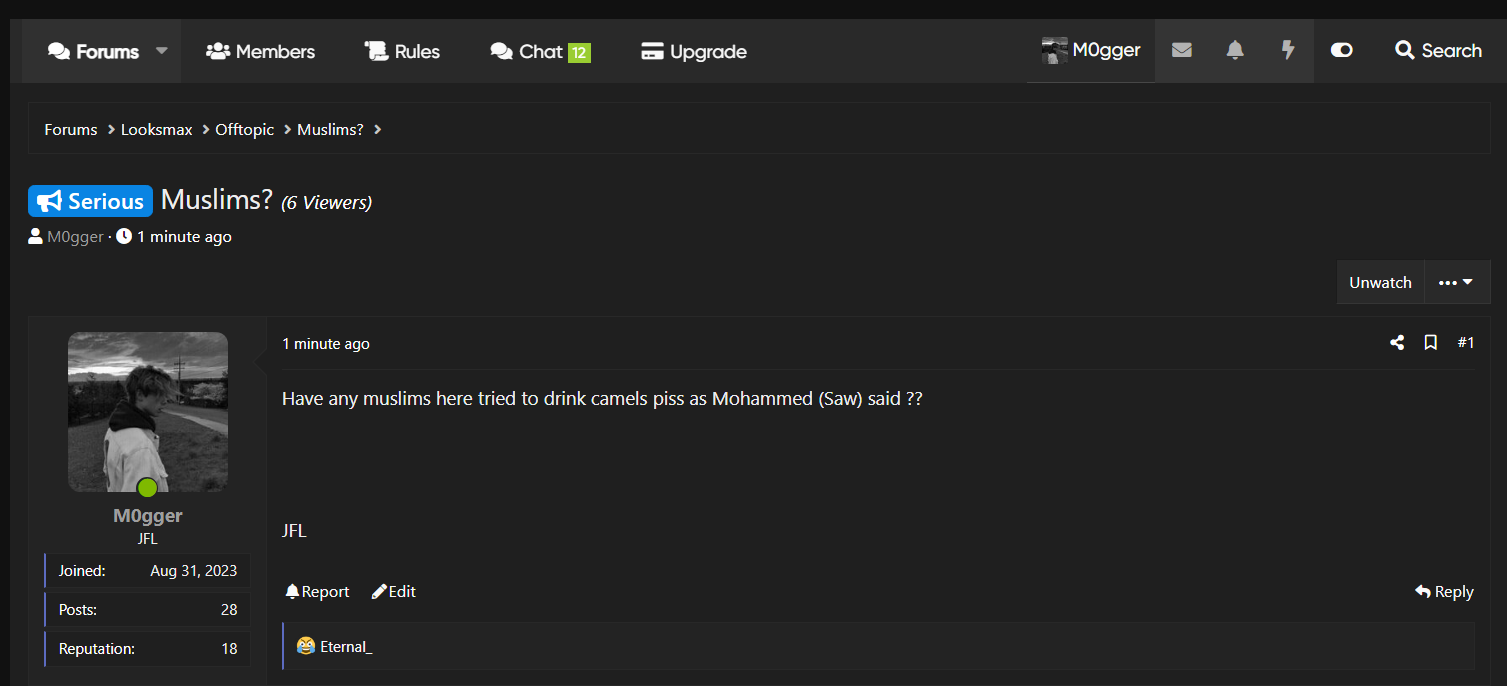Open the Members page
The width and height of the screenshot is (1507, 686).
[260, 51]
